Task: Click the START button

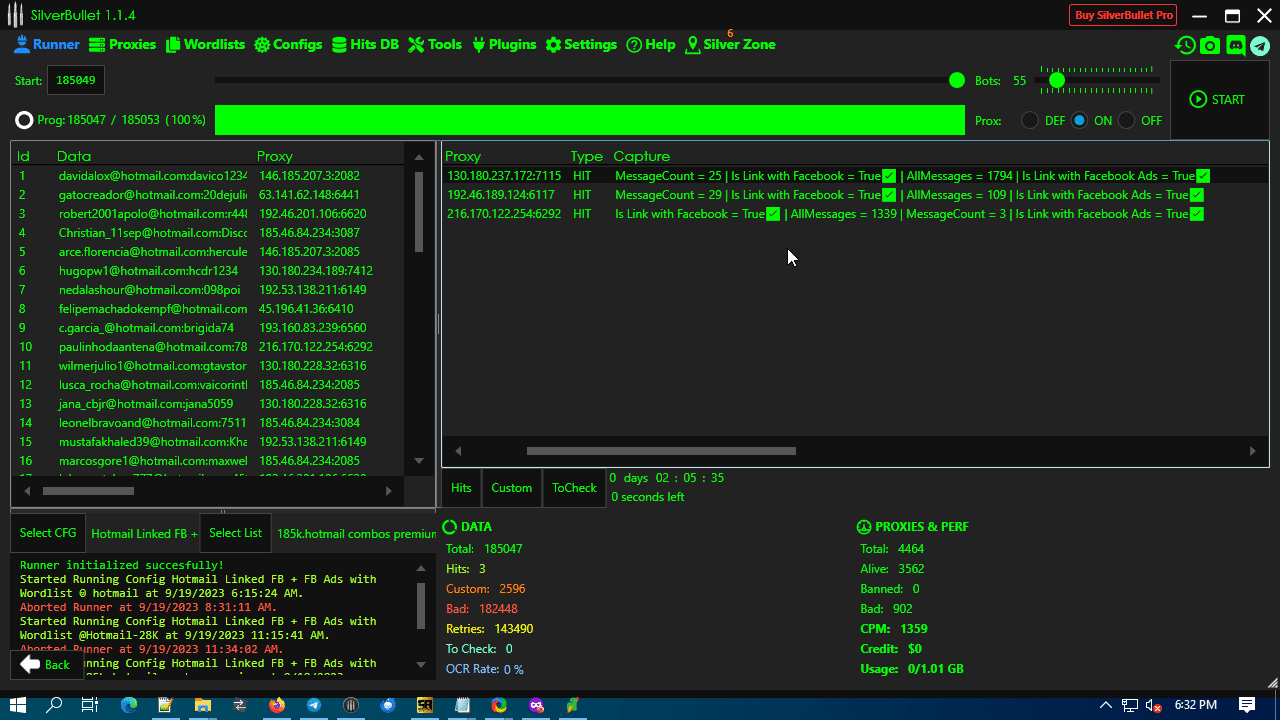Action: [1217, 99]
